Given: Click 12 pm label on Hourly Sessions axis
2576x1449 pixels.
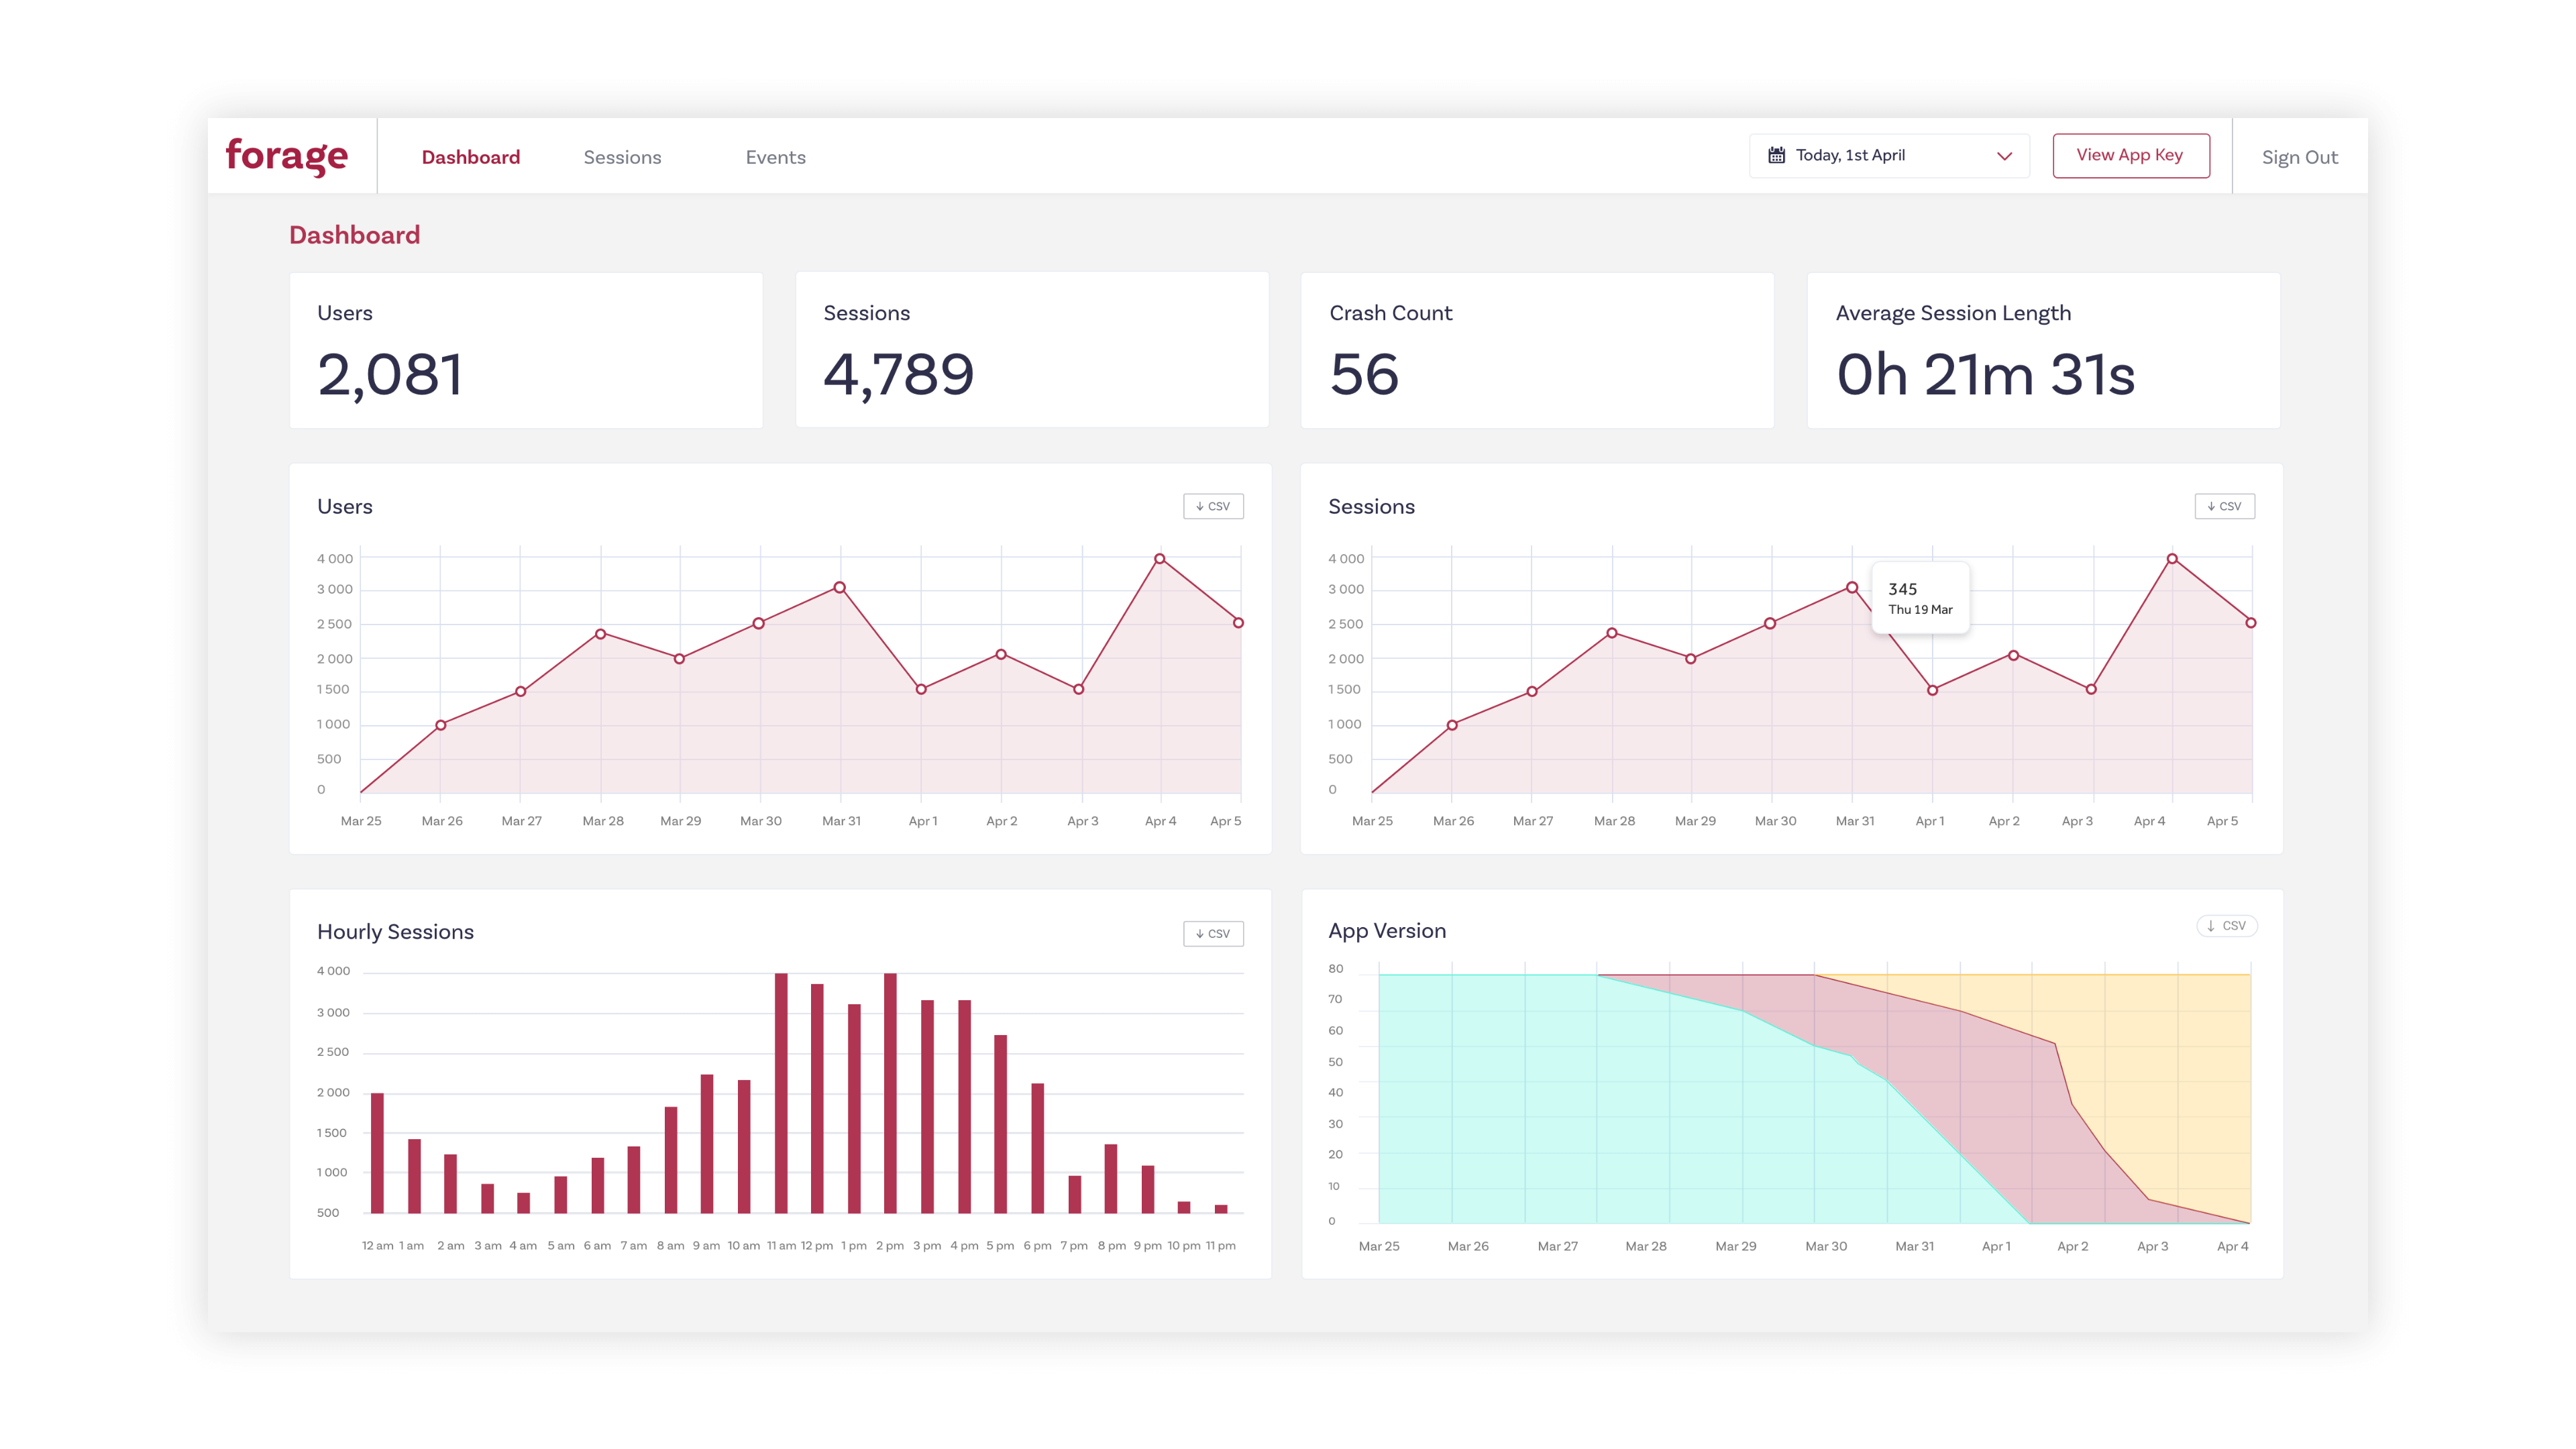Looking at the screenshot, I should point(817,1246).
